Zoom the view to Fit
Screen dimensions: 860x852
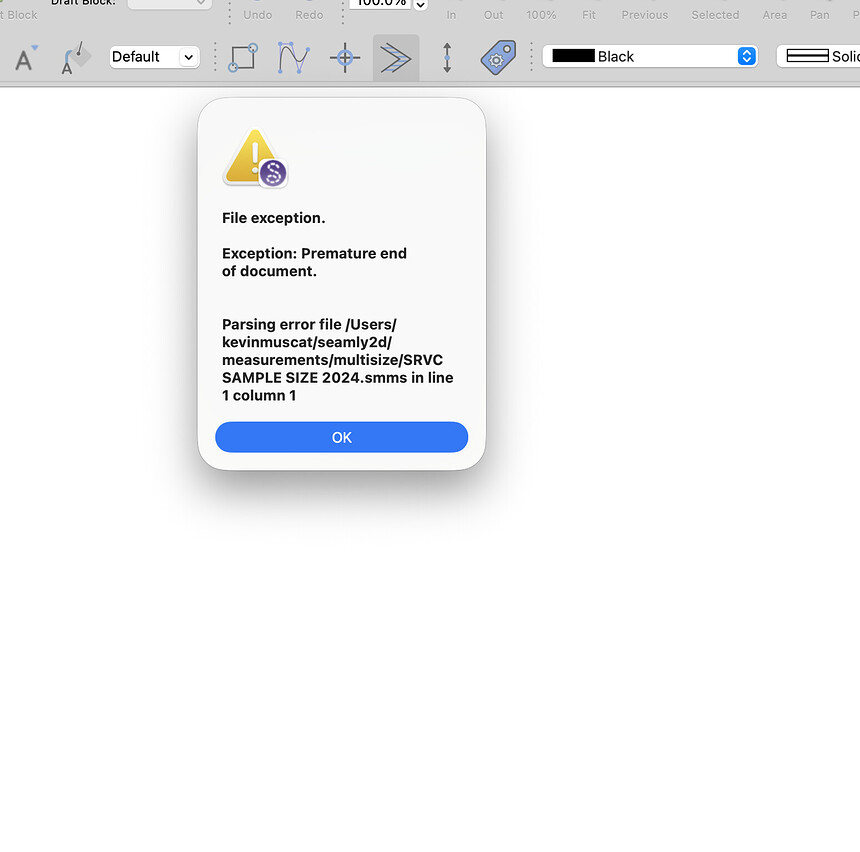tap(589, 15)
